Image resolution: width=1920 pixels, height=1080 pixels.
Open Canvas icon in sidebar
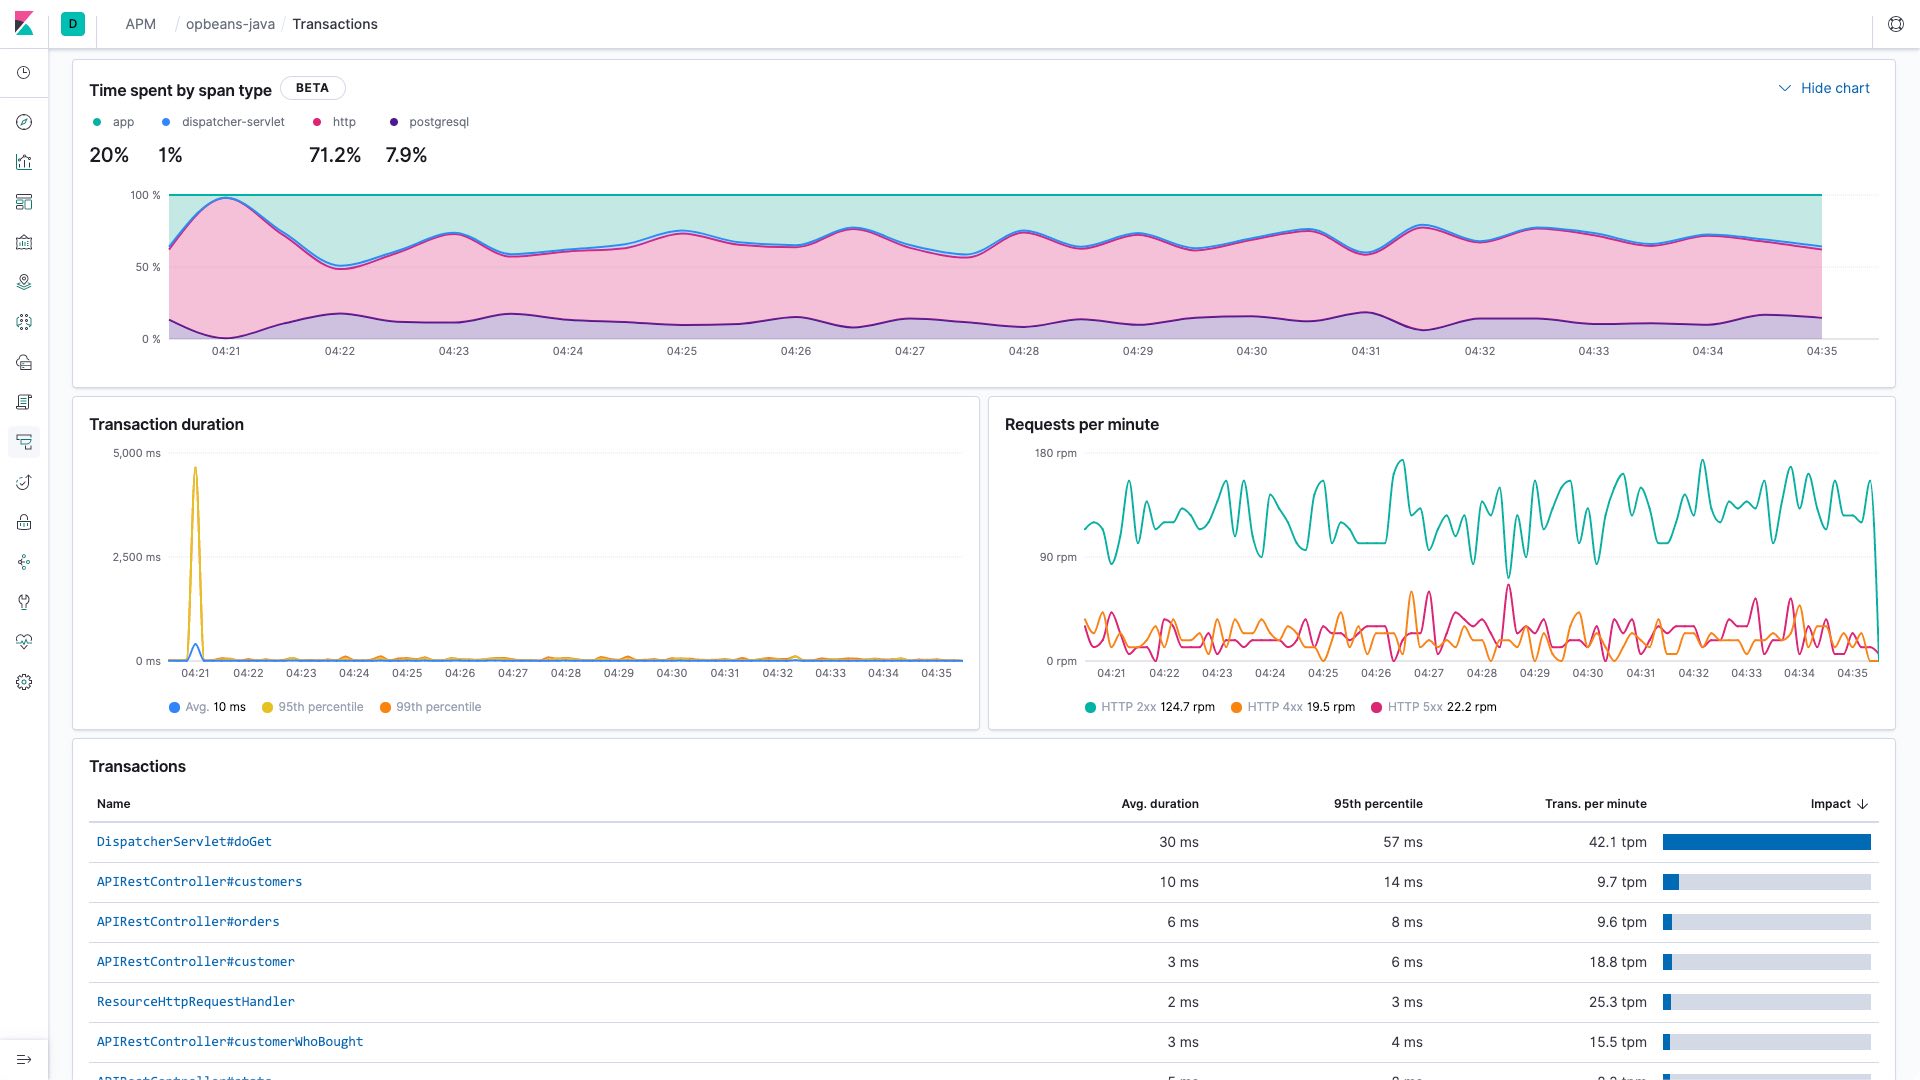point(24,242)
